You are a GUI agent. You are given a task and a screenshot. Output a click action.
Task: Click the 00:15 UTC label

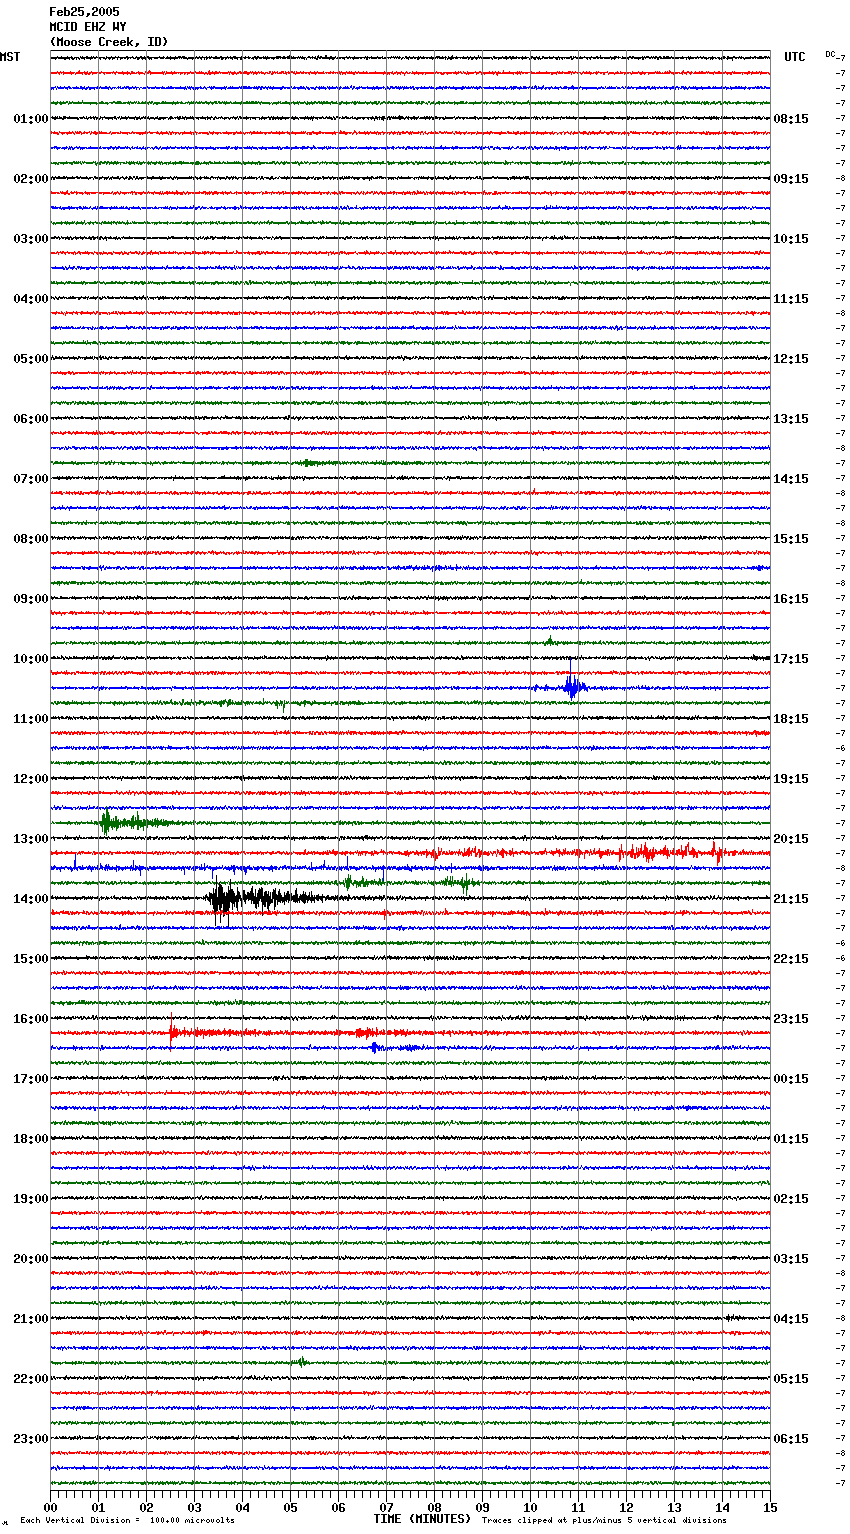[791, 1079]
